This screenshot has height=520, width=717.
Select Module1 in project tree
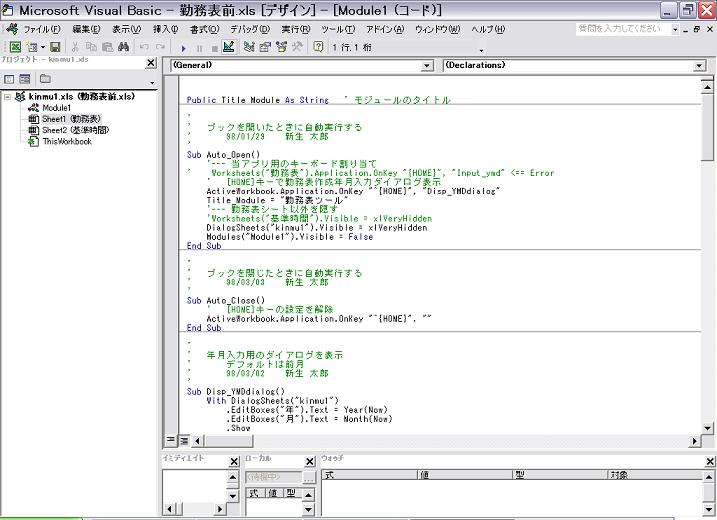[56, 108]
